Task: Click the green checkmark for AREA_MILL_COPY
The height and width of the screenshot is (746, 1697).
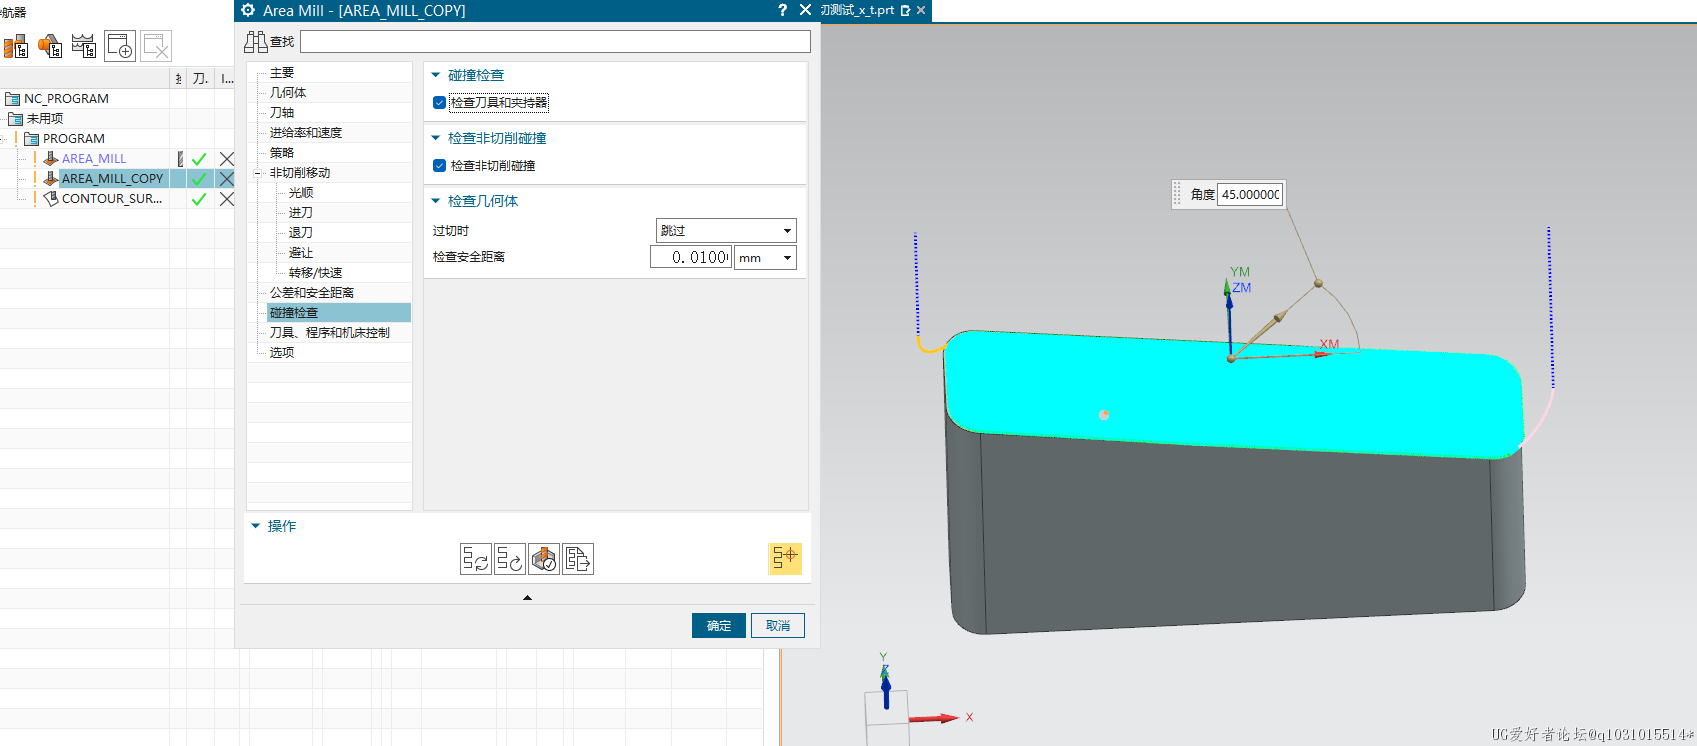Action: [x=199, y=179]
